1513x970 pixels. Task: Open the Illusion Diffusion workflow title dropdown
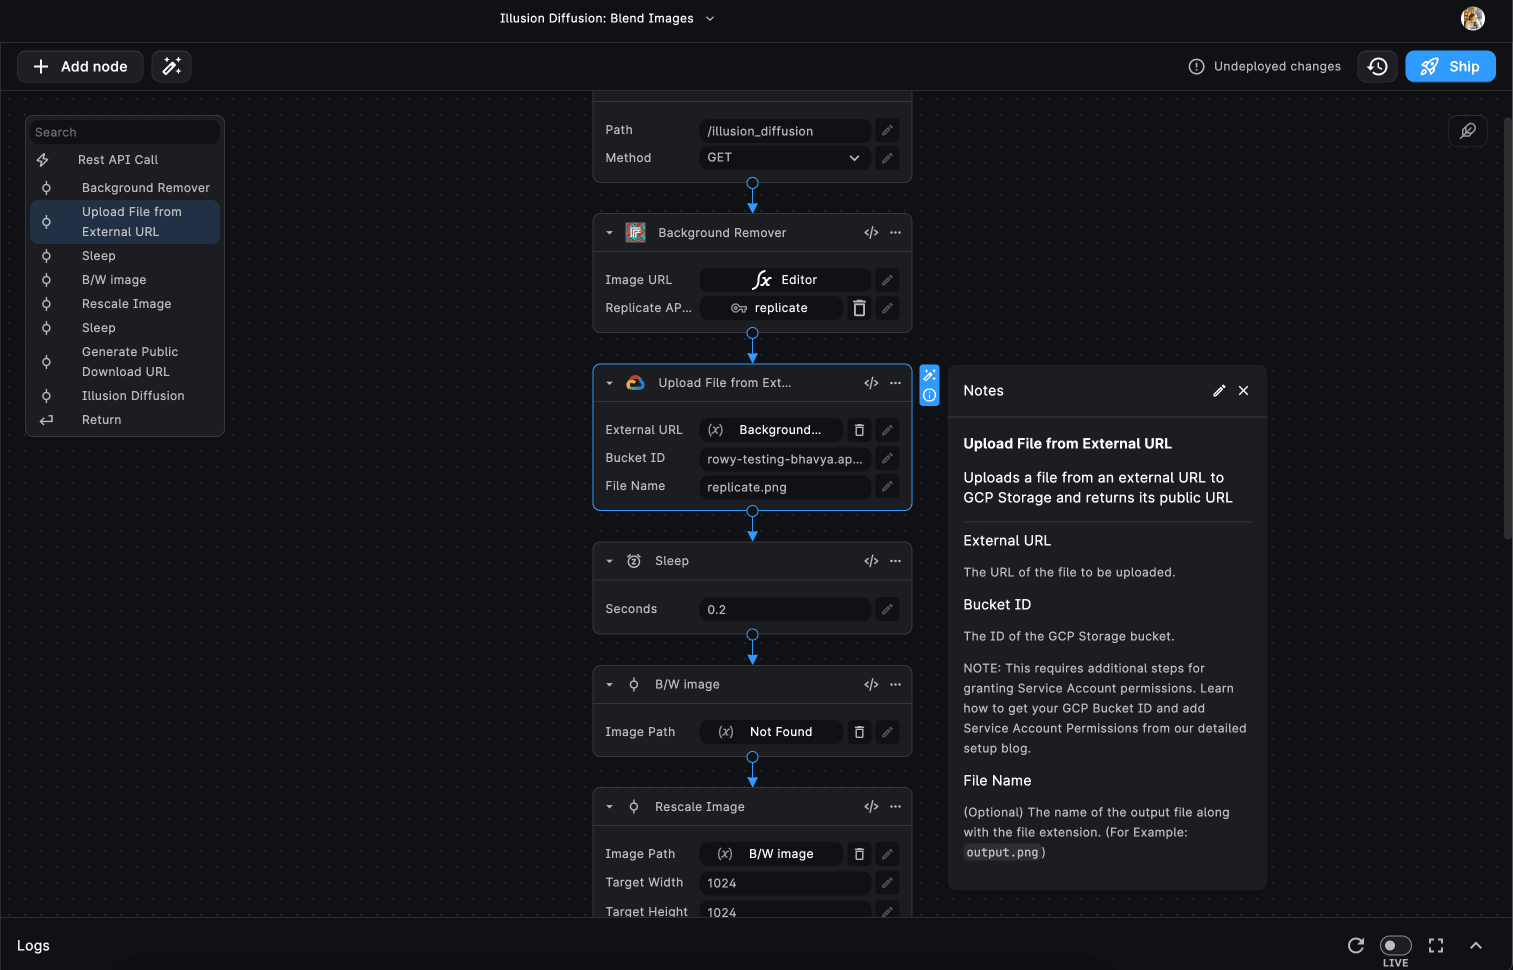(x=709, y=18)
